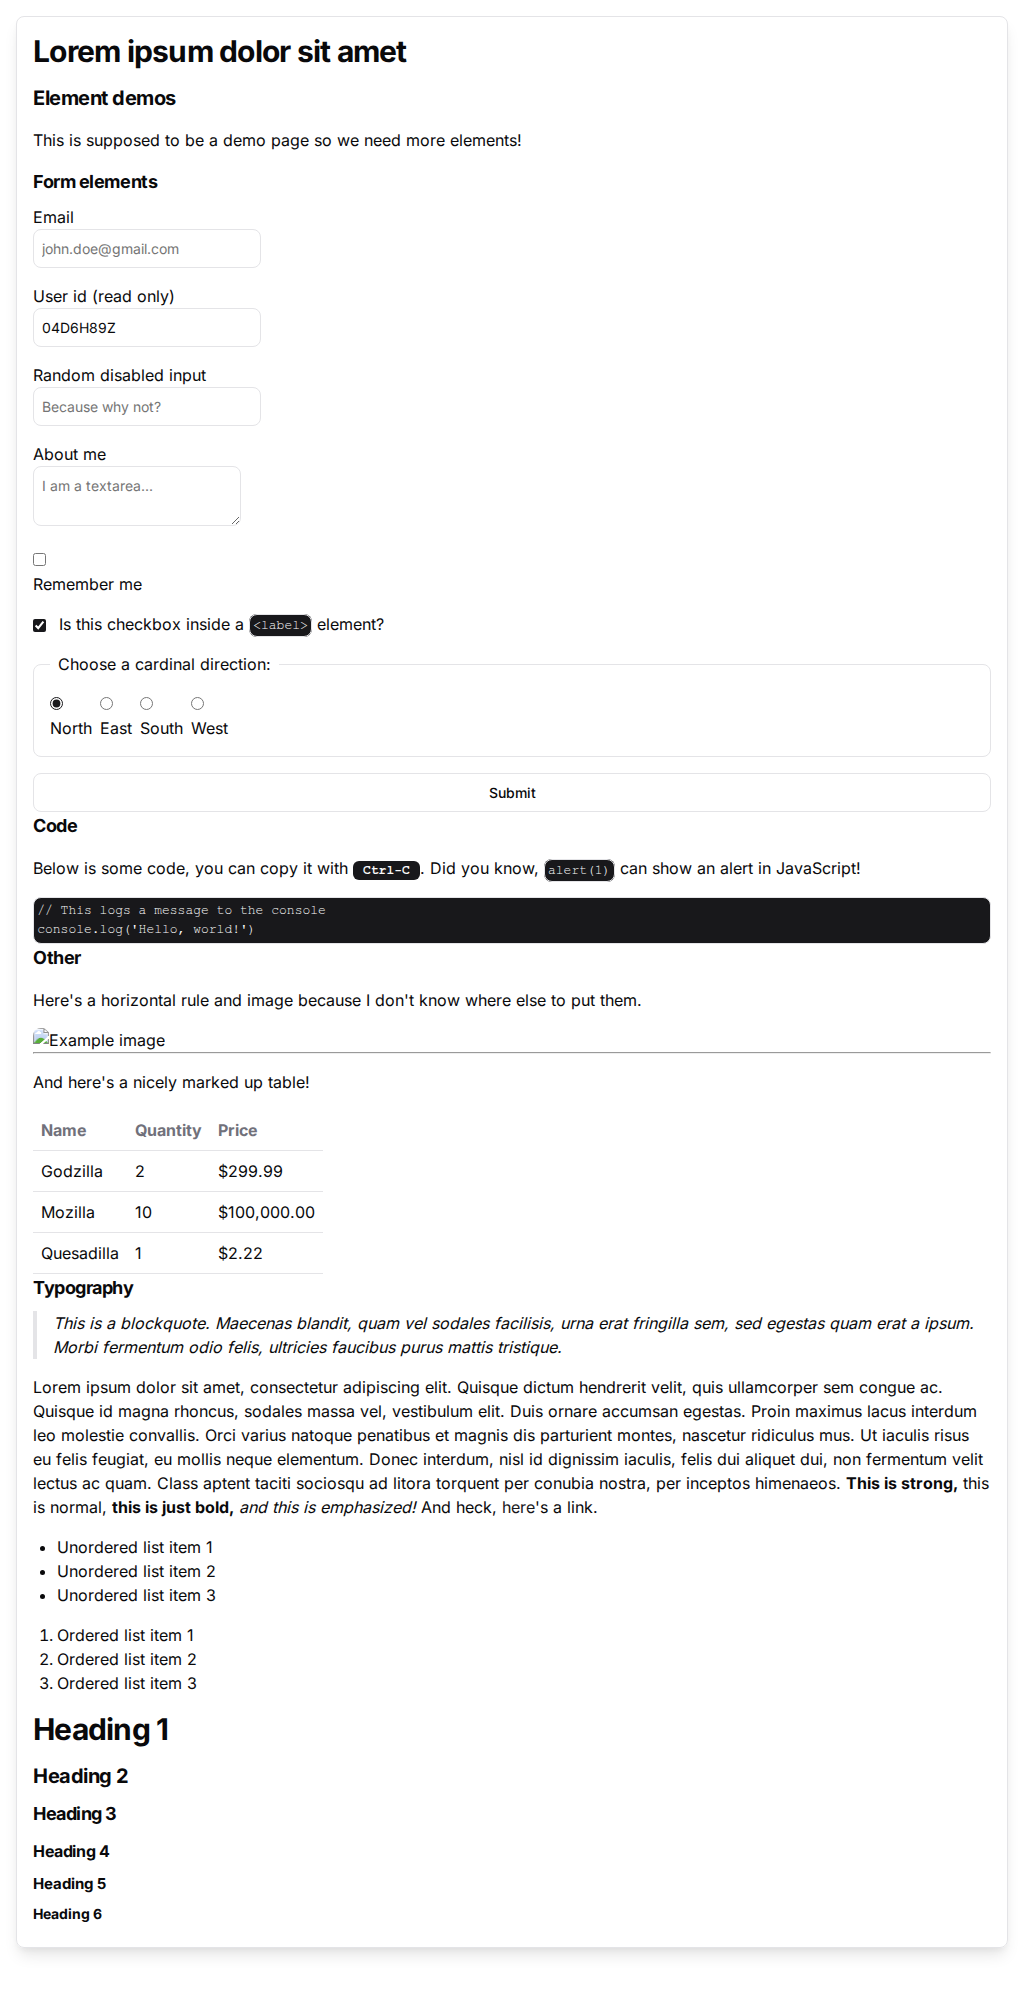
Task: Click the console.log code block
Action: (x=511, y=920)
